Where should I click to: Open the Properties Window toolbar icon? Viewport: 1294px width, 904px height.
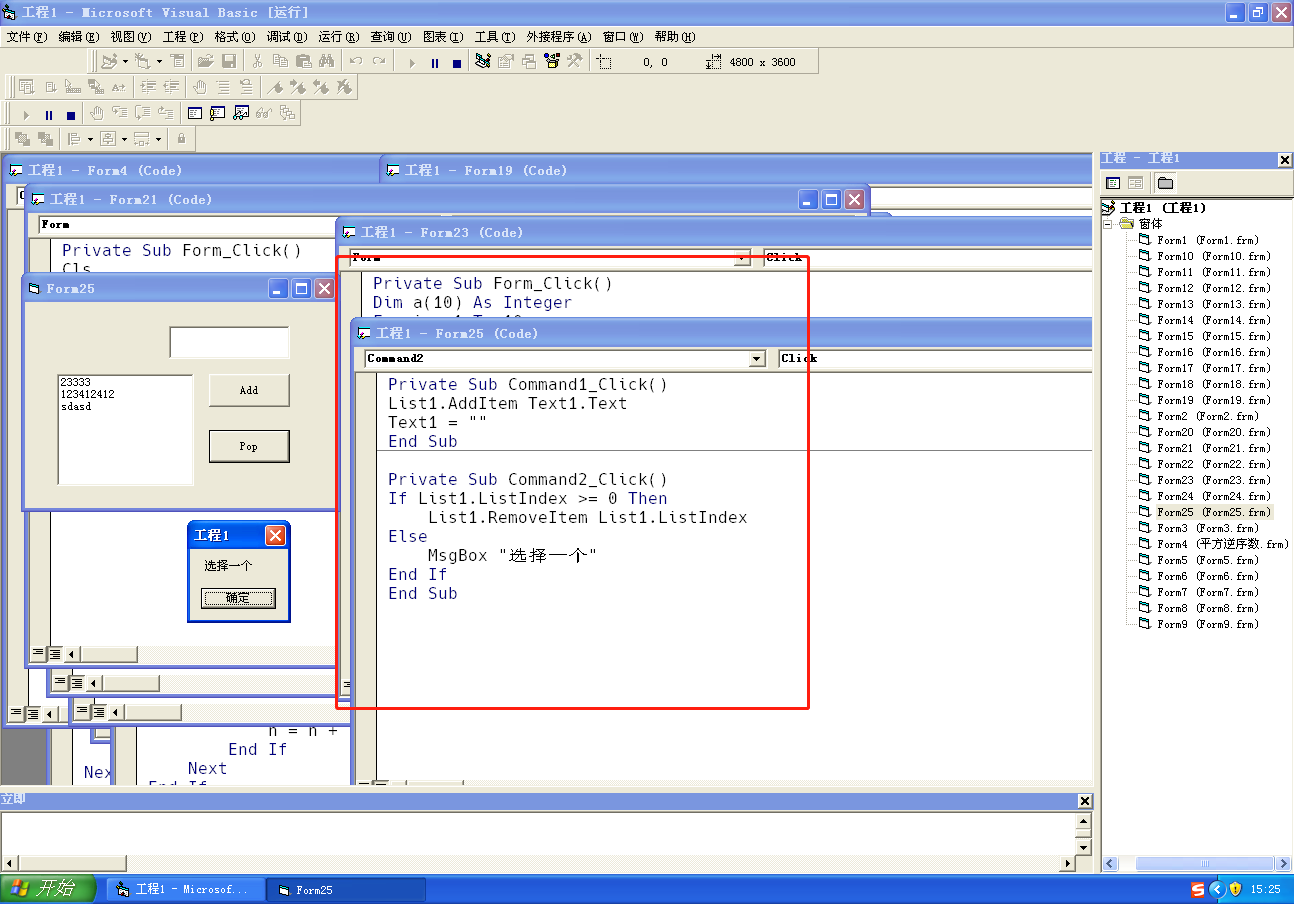(x=506, y=61)
